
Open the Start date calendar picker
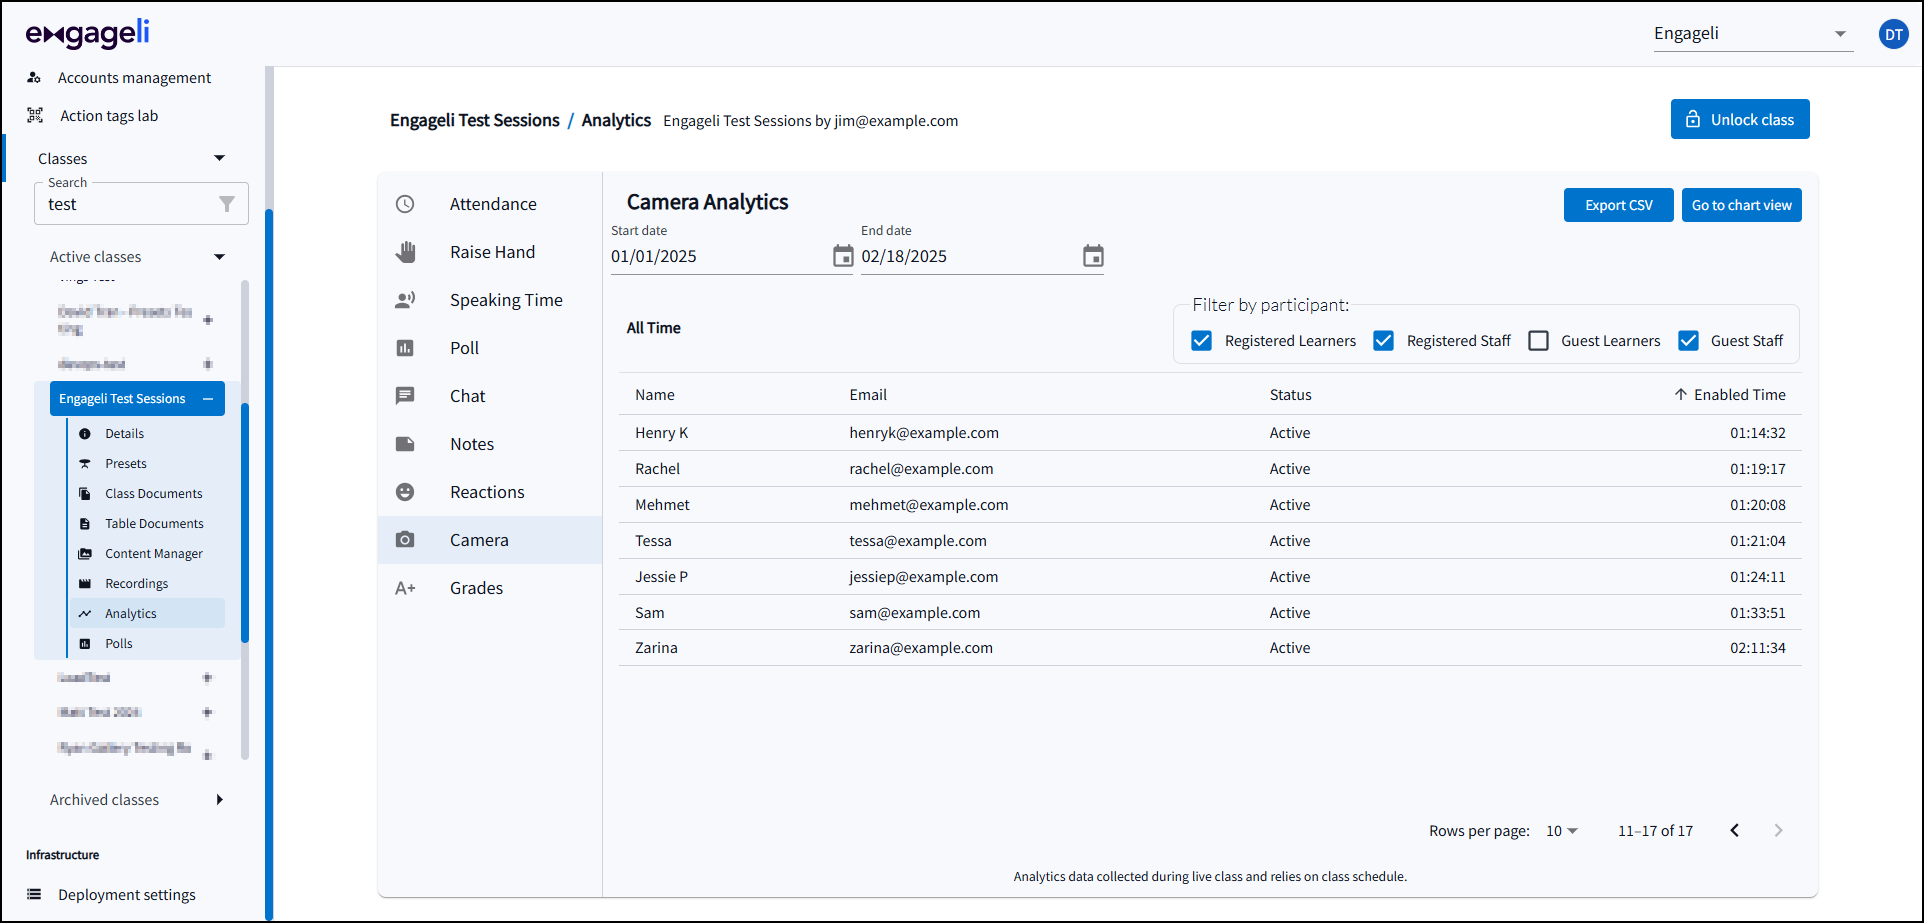(x=843, y=256)
